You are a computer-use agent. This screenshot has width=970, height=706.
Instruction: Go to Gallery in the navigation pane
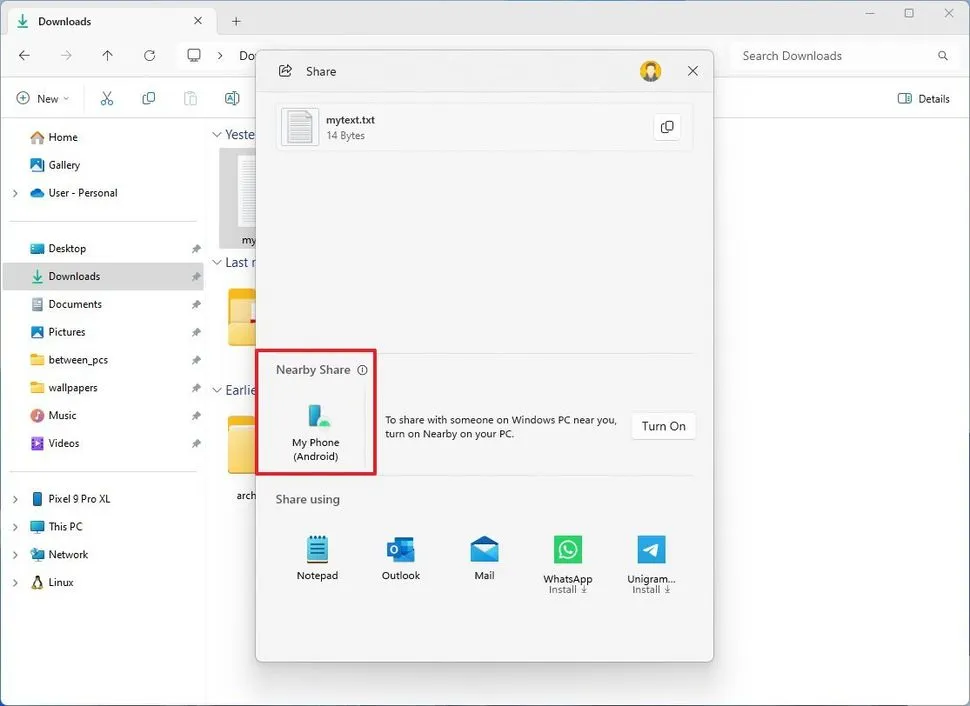click(64, 165)
